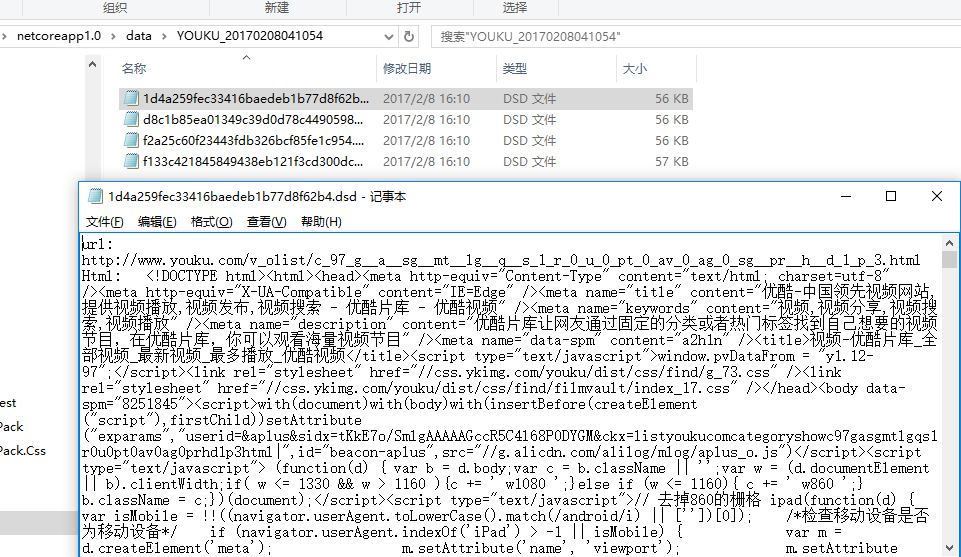Click the search "YOUKU_20170208041054" box
The image size is (961, 557).
696,36
